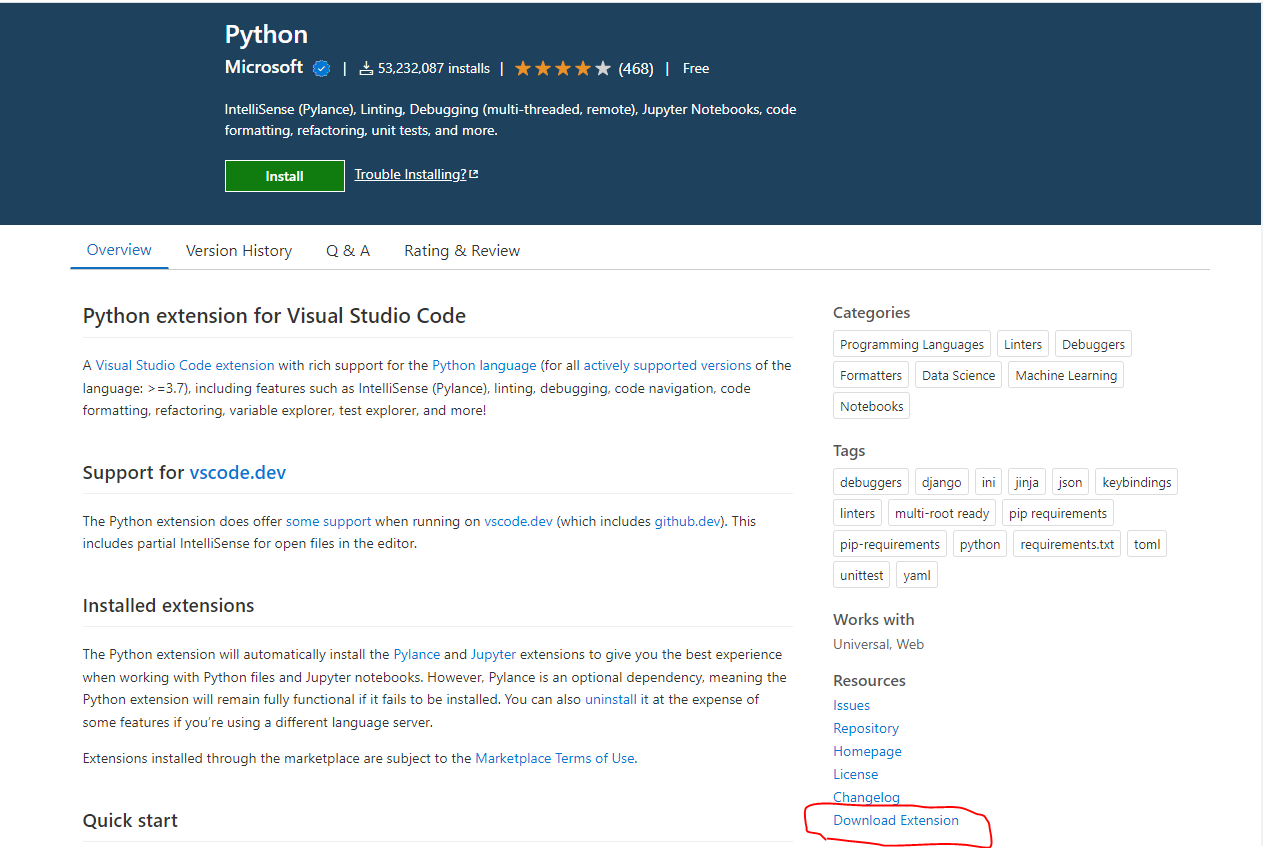
Task: Open the Visual Studio Code extension link
Action: [x=185, y=365]
